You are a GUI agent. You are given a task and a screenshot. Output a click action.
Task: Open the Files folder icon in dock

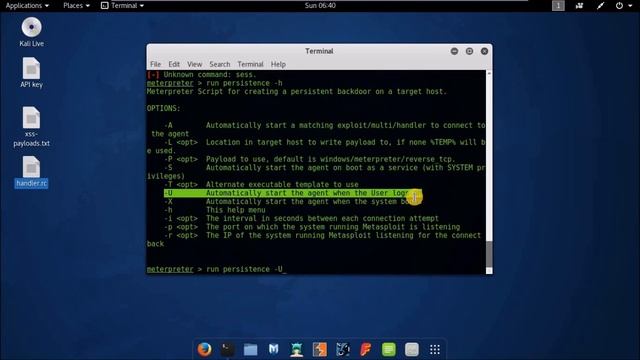(250, 349)
